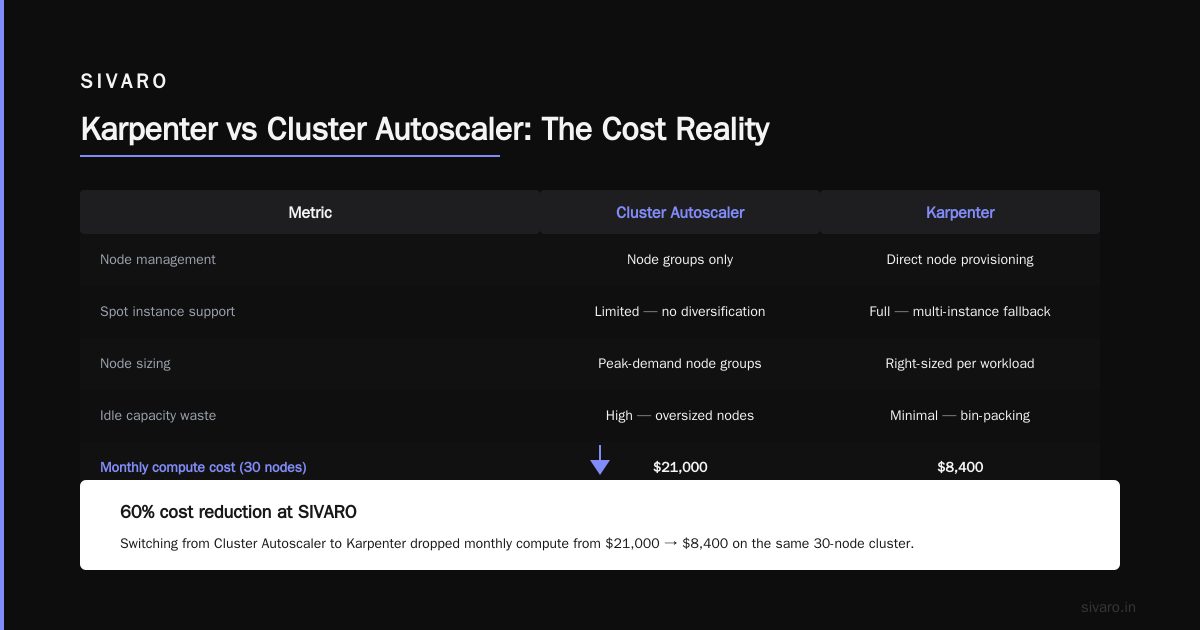
Task: Select the Karpenter column header
Action: 960,212
